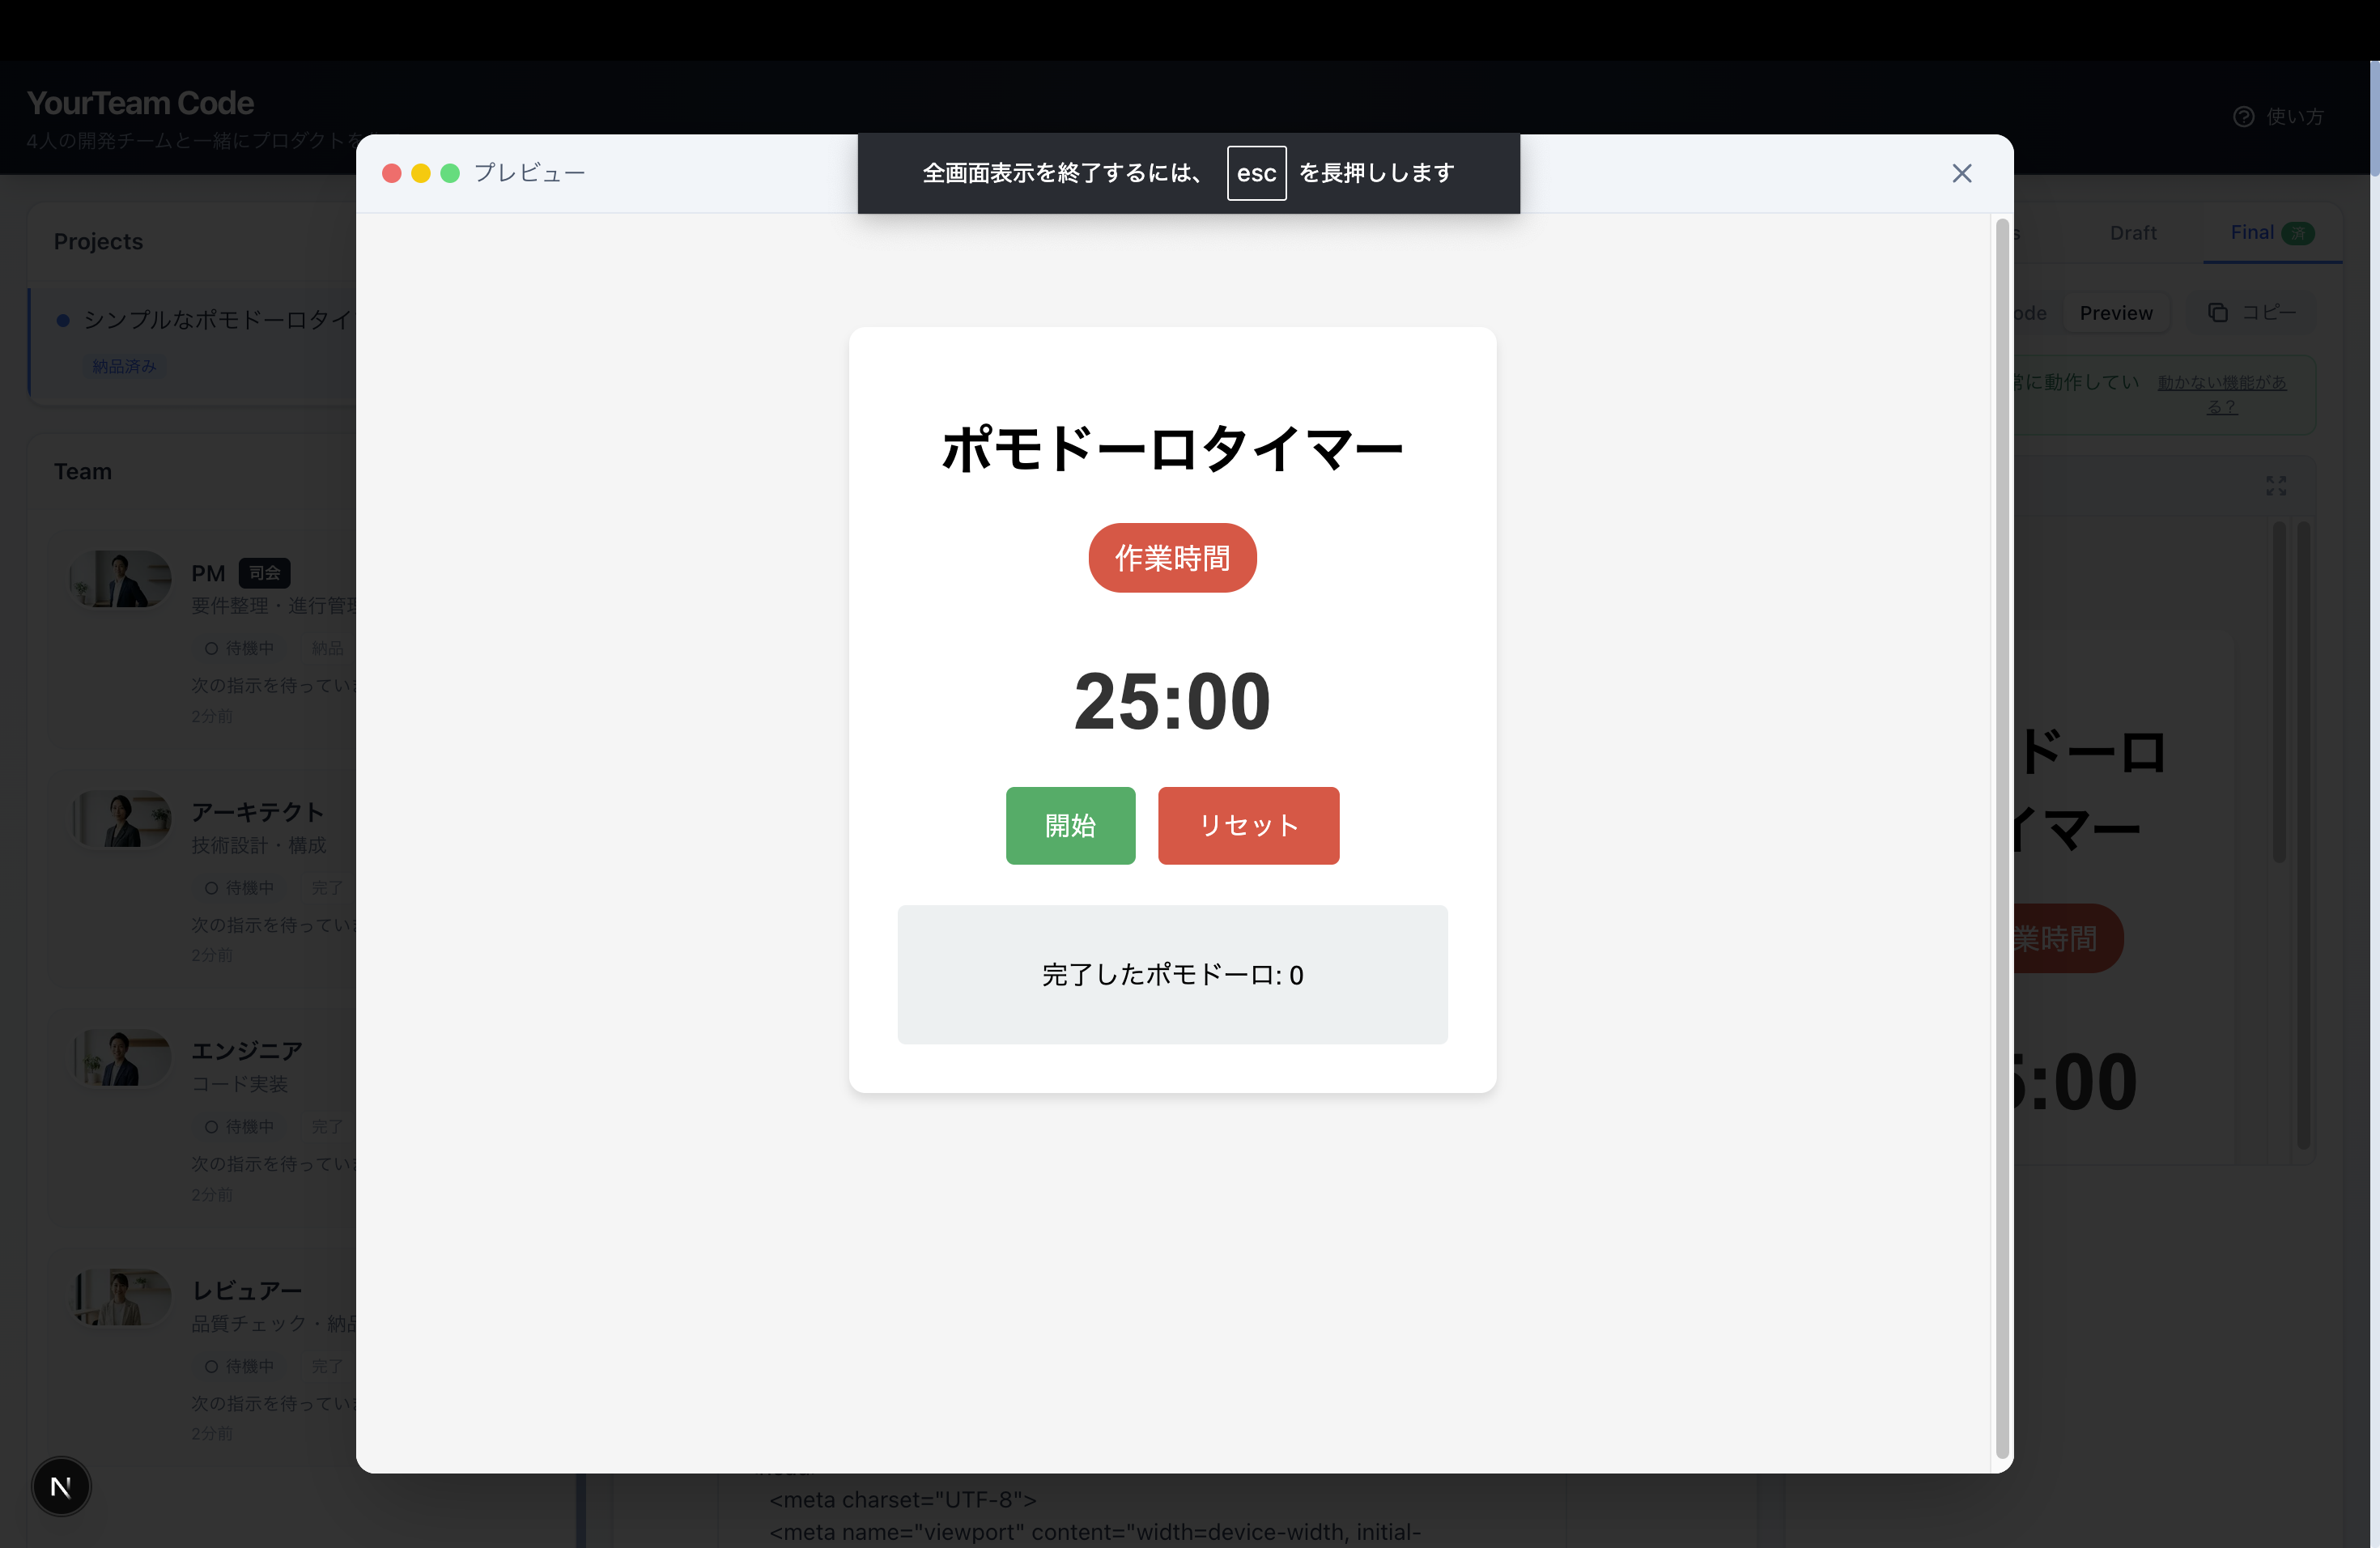Click the fullscreen expand arrows icon

pos(2276,486)
